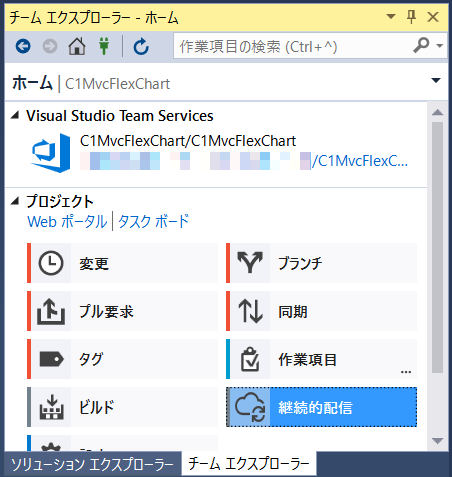Click the search magnifier icon
452x477 pixels.
(421, 45)
